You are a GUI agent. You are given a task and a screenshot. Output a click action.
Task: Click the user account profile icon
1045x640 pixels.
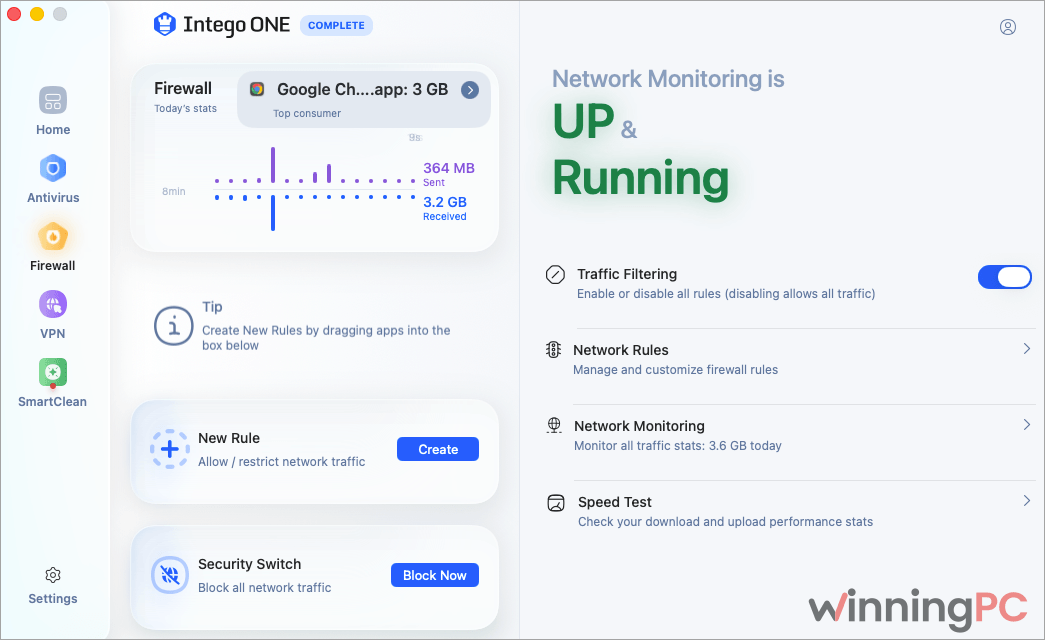click(1008, 27)
